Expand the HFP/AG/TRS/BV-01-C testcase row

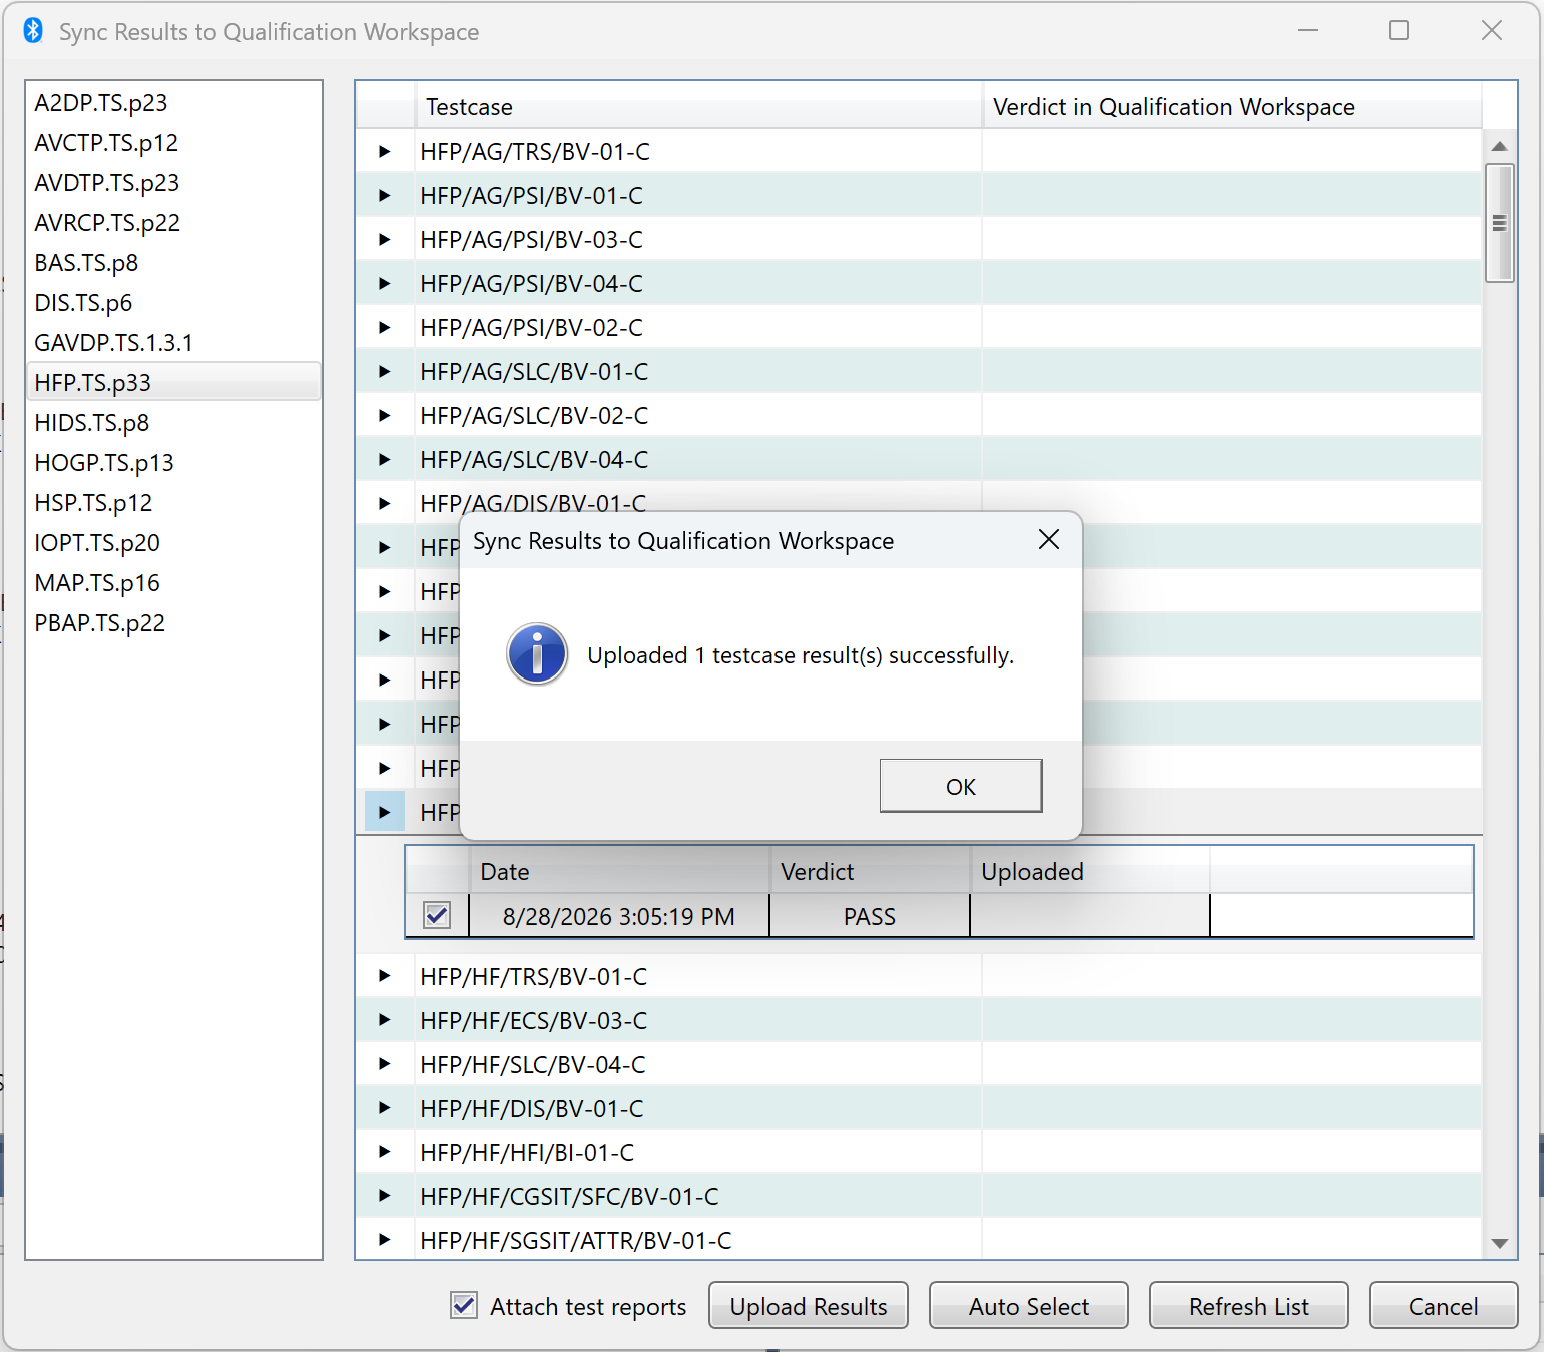[385, 152]
